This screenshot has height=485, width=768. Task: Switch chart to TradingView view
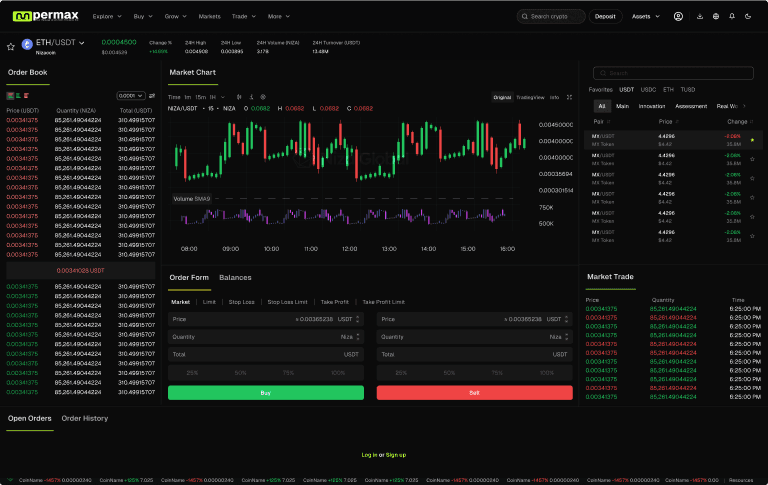pos(530,97)
